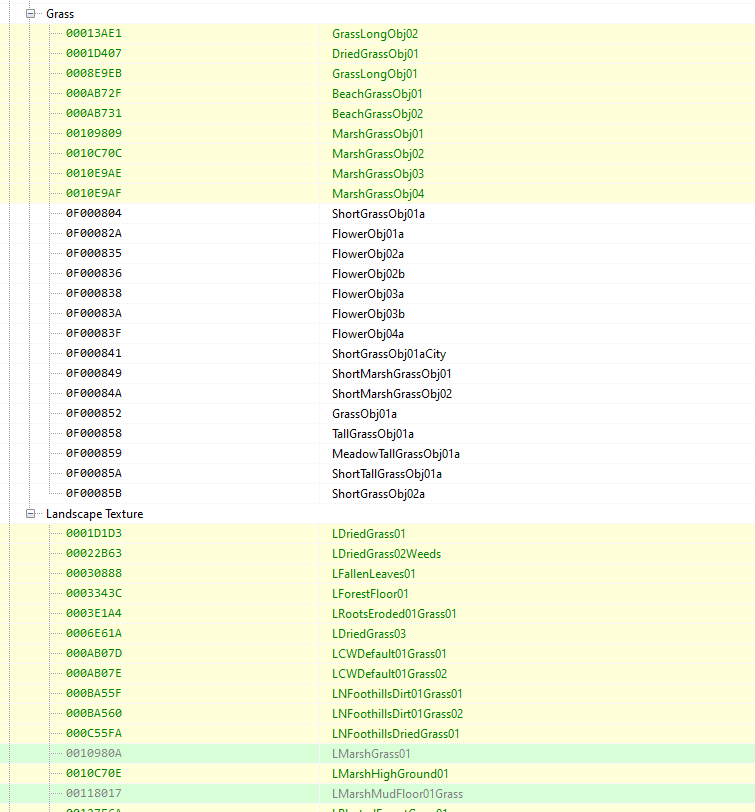Viewport: 755px width, 812px height.
Task: Click GrassLongObj02 editor ID
Action: pos(375,34)
